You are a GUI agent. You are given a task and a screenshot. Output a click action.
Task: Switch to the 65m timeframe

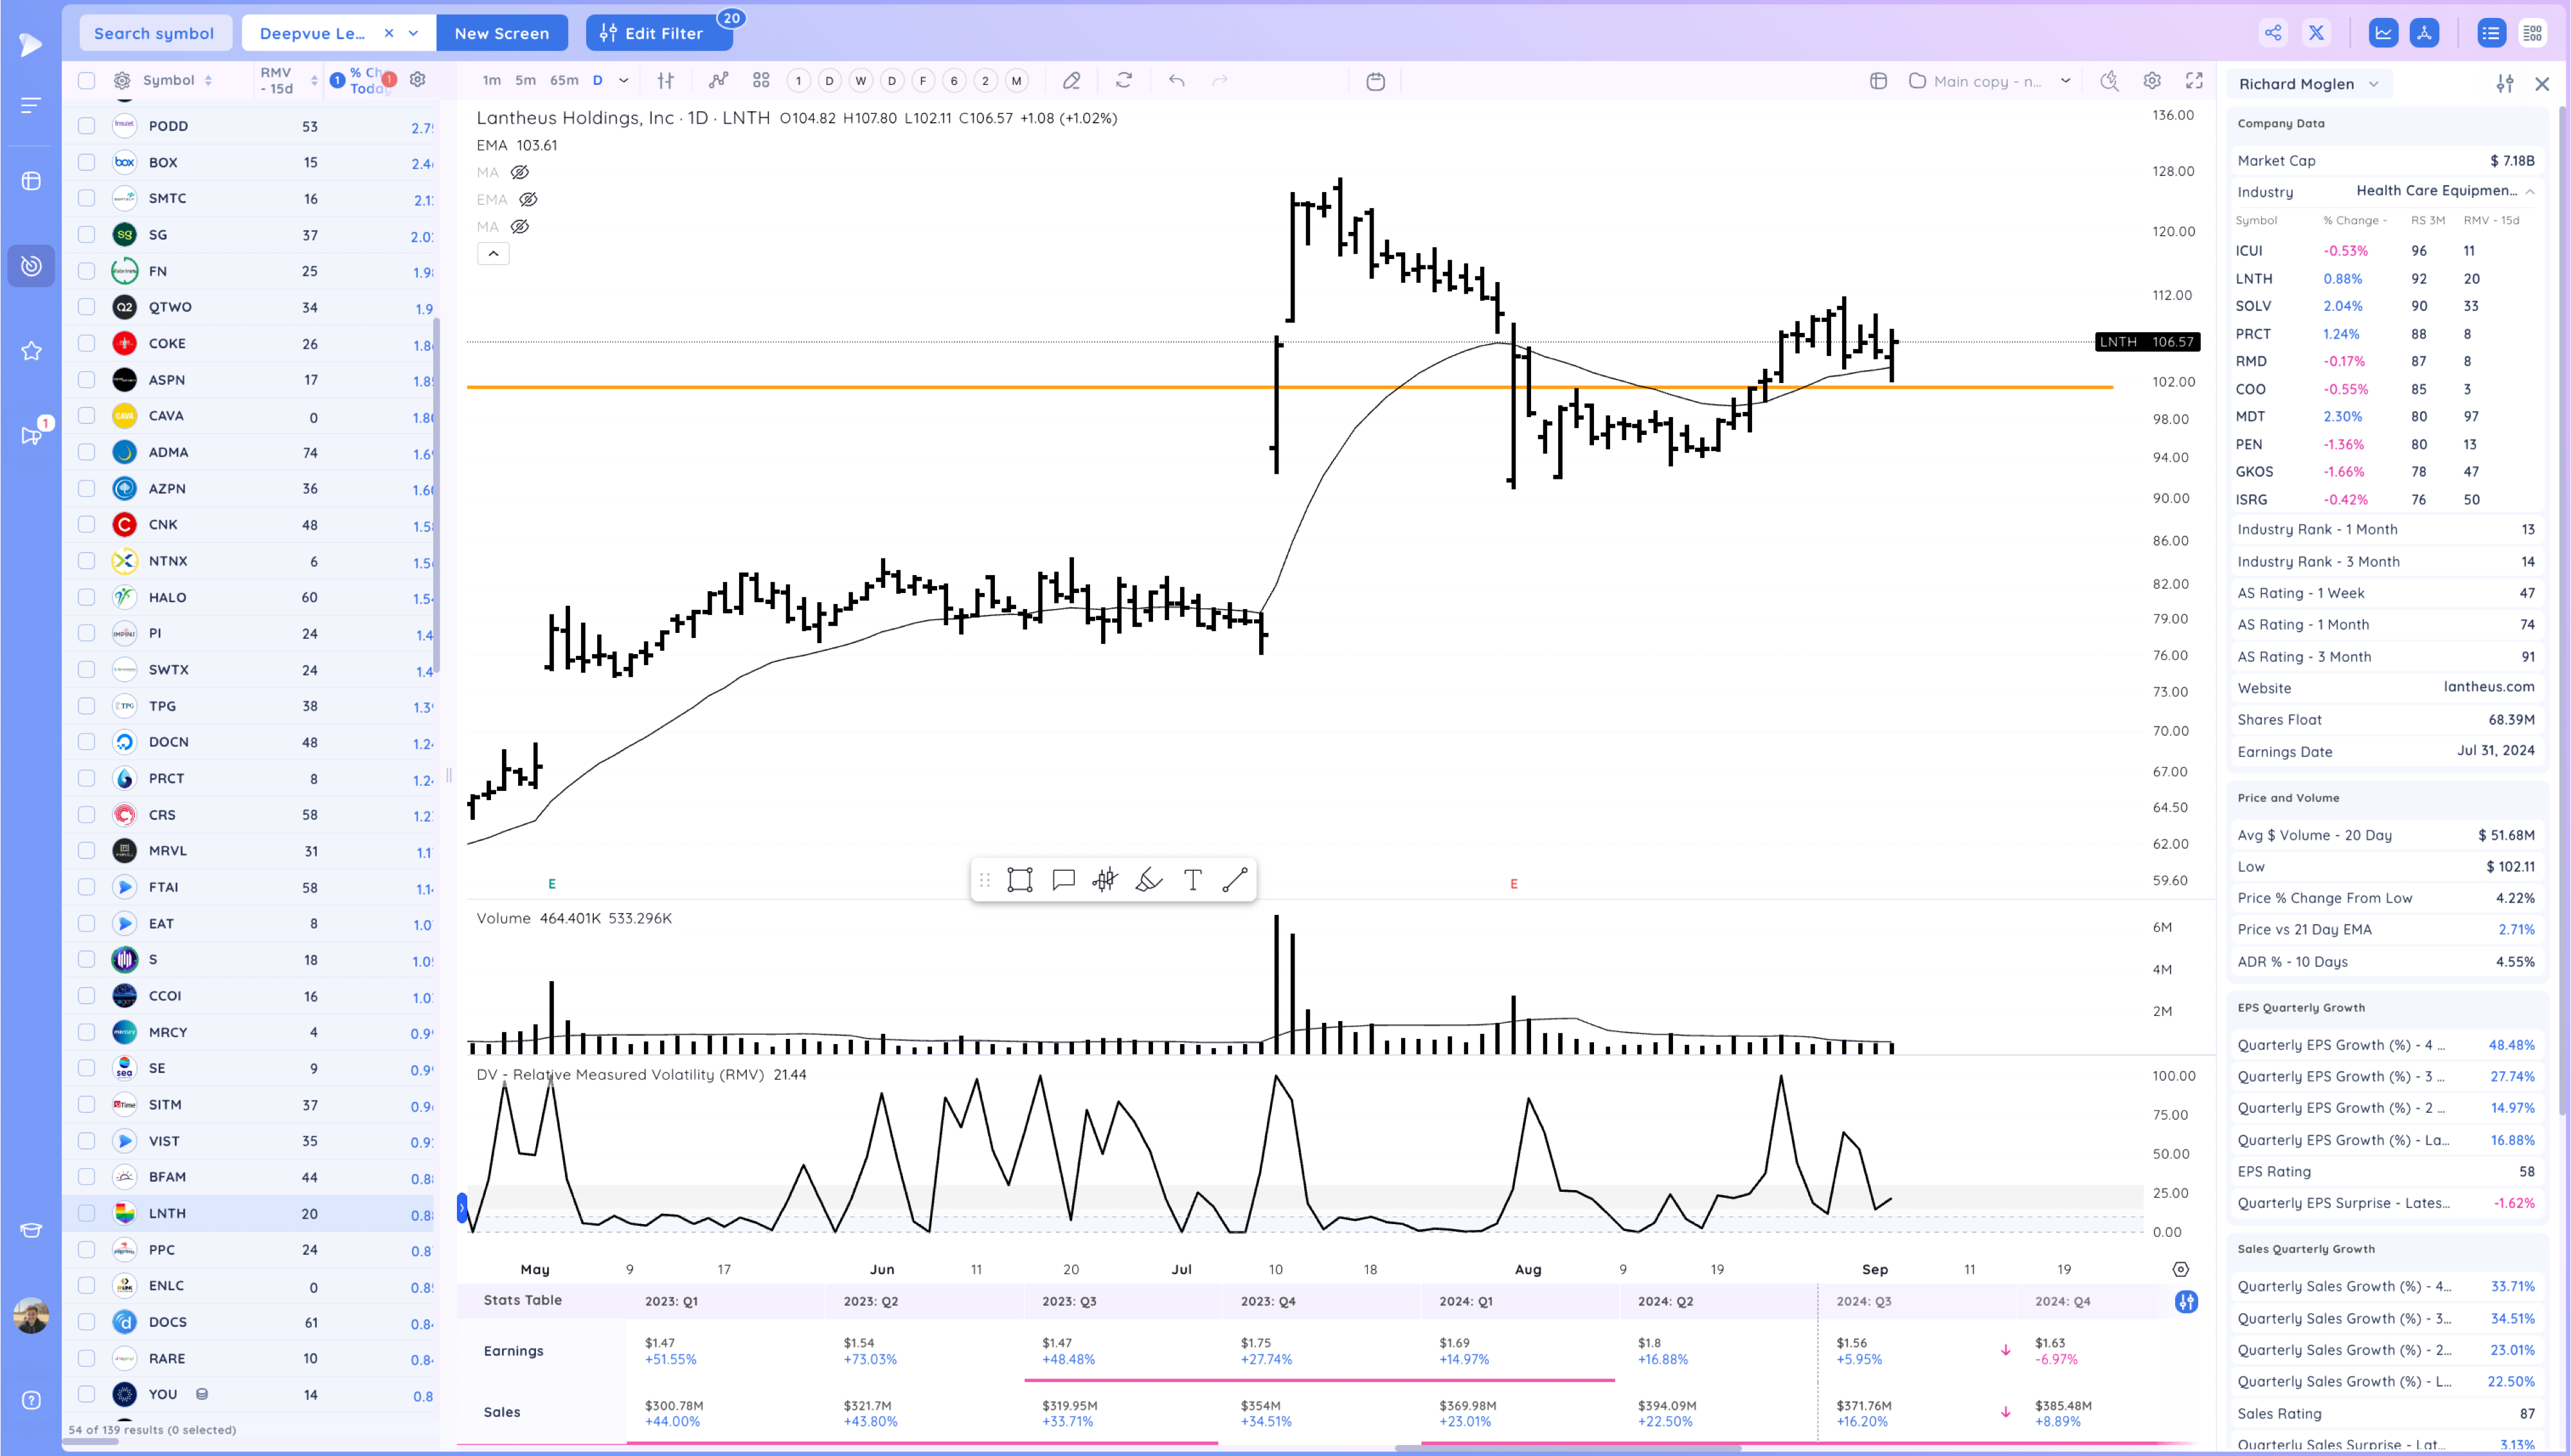564,80
